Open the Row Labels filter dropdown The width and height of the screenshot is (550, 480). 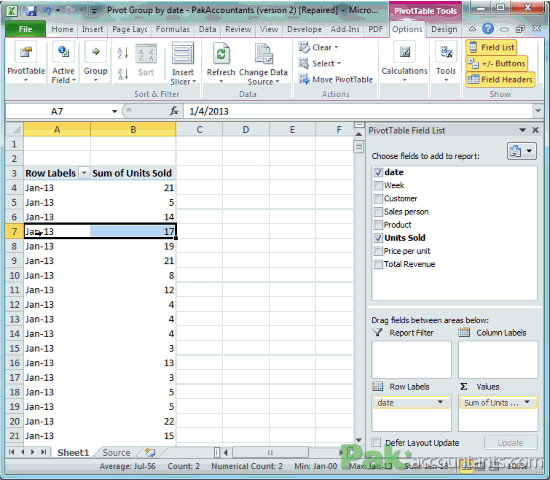point(84,173)
